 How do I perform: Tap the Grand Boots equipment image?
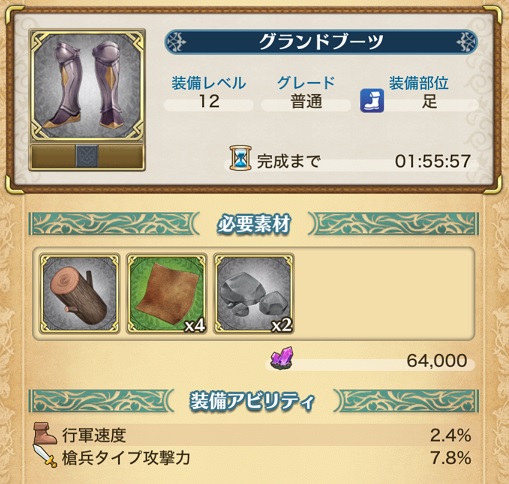tap(87, 86)
